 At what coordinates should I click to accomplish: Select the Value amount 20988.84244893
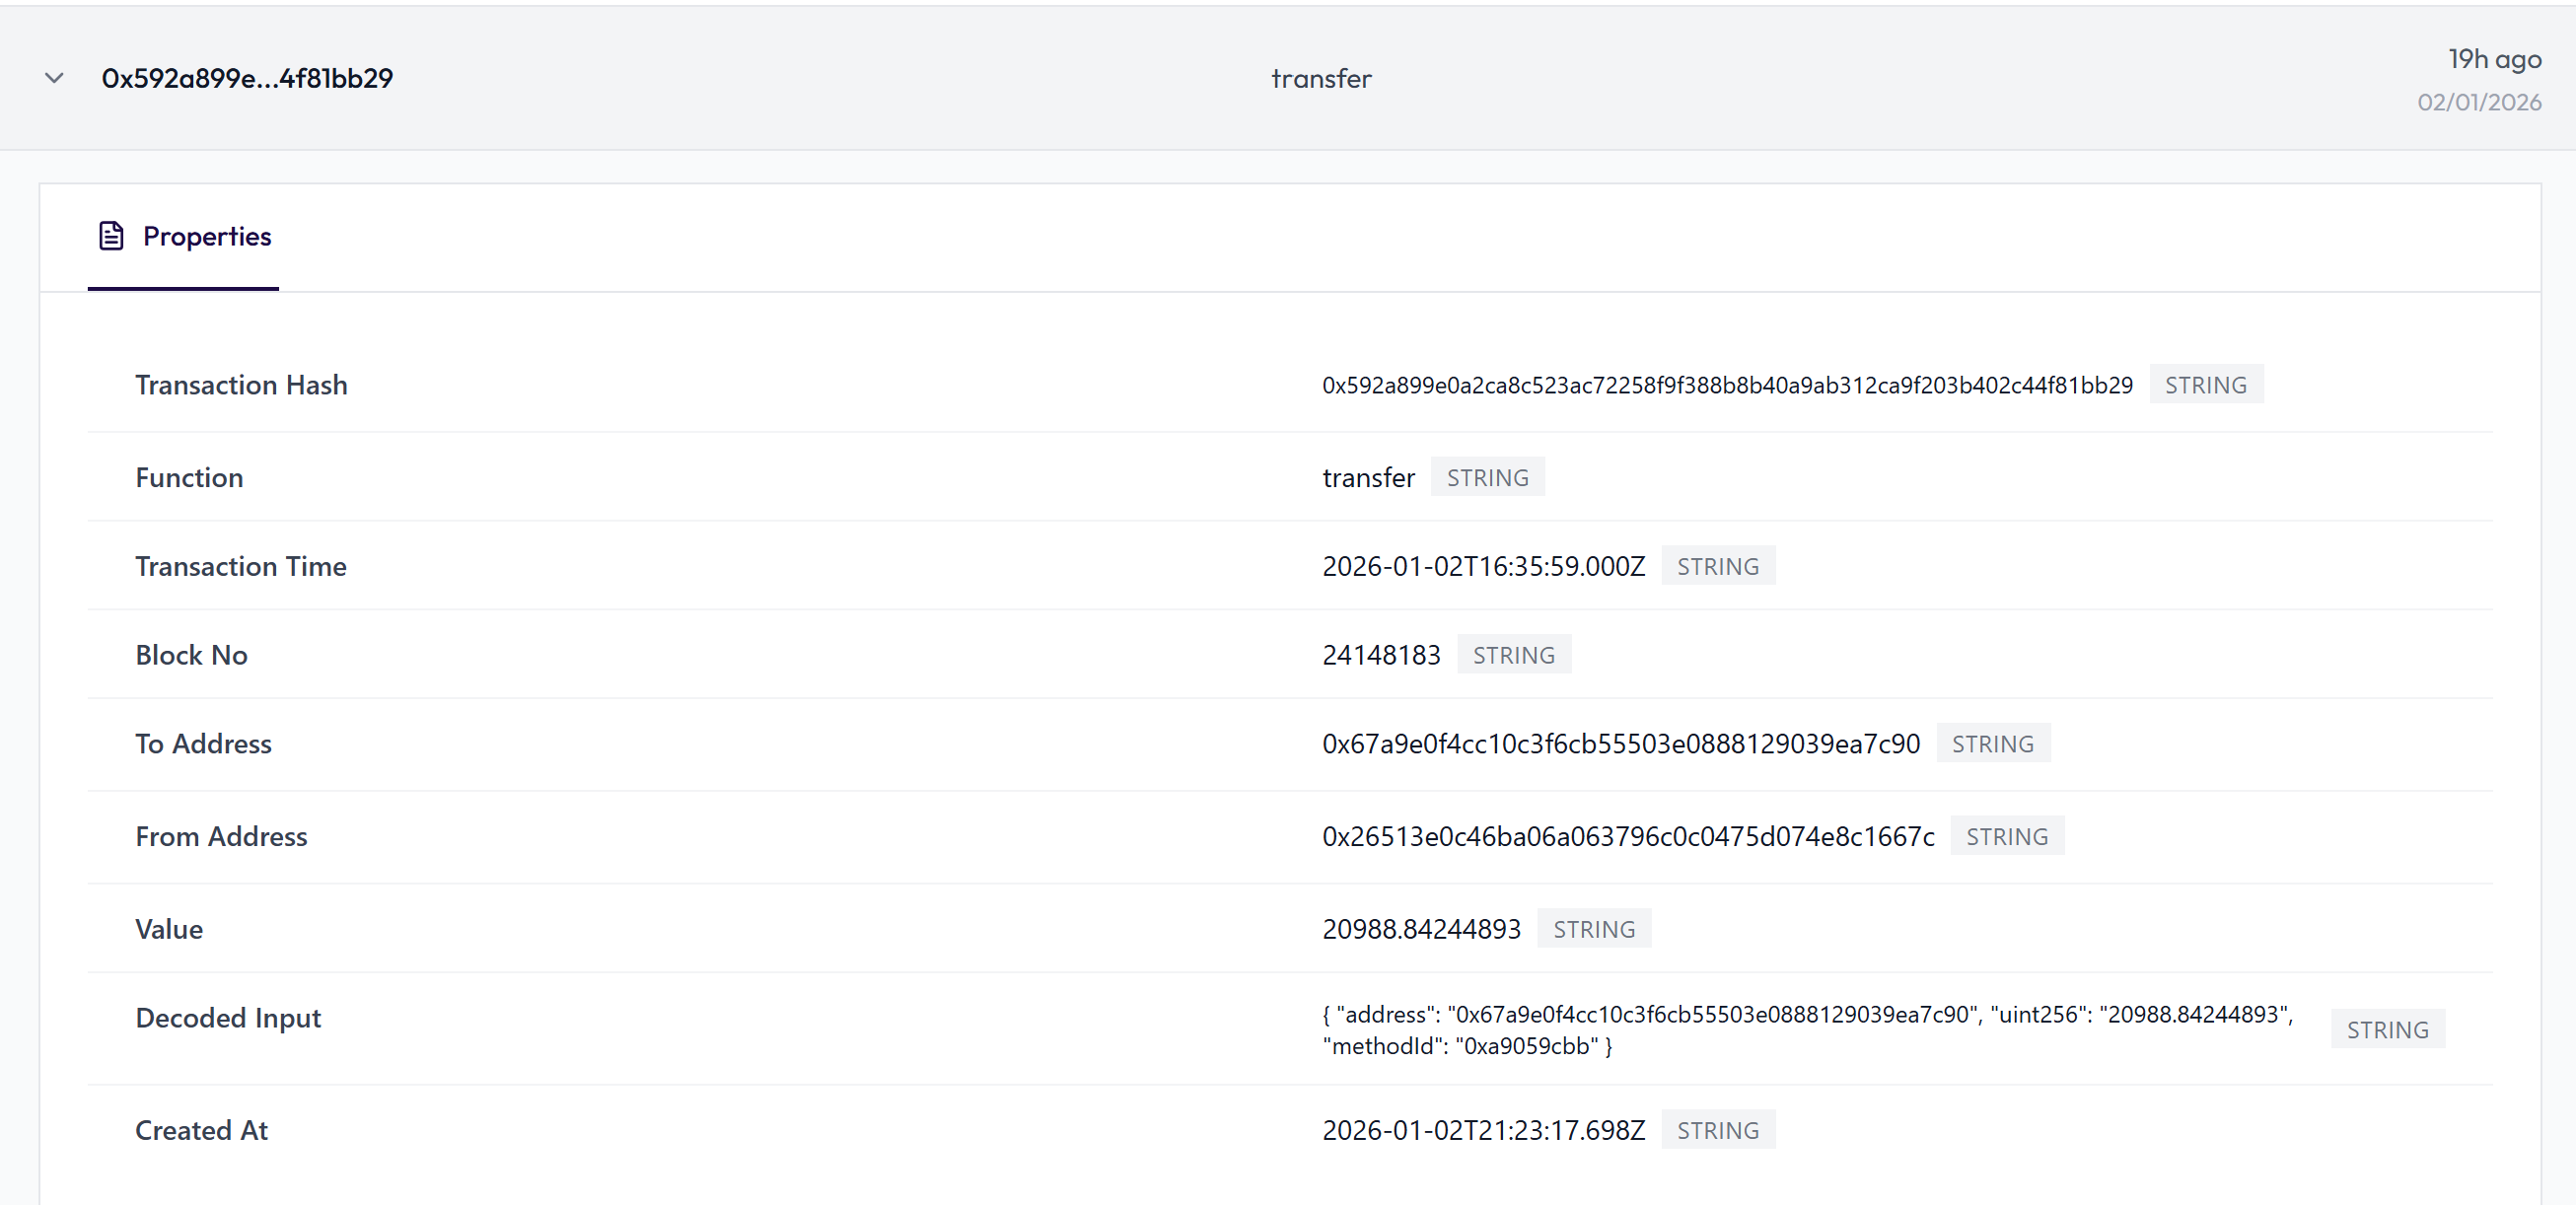point(1421,928)
